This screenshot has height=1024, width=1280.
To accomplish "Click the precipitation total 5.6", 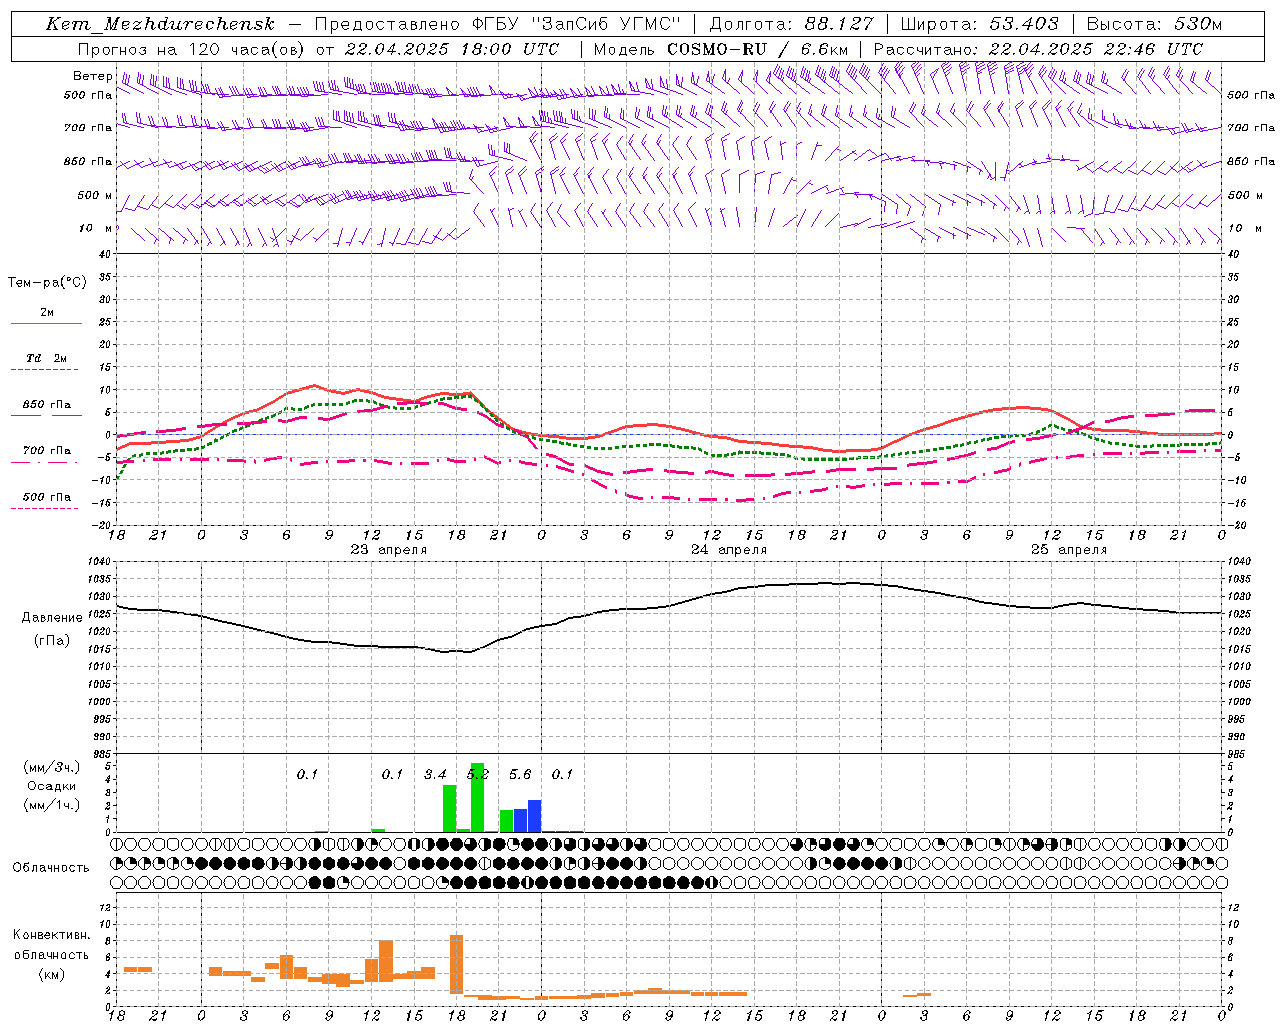I will 520,774.
